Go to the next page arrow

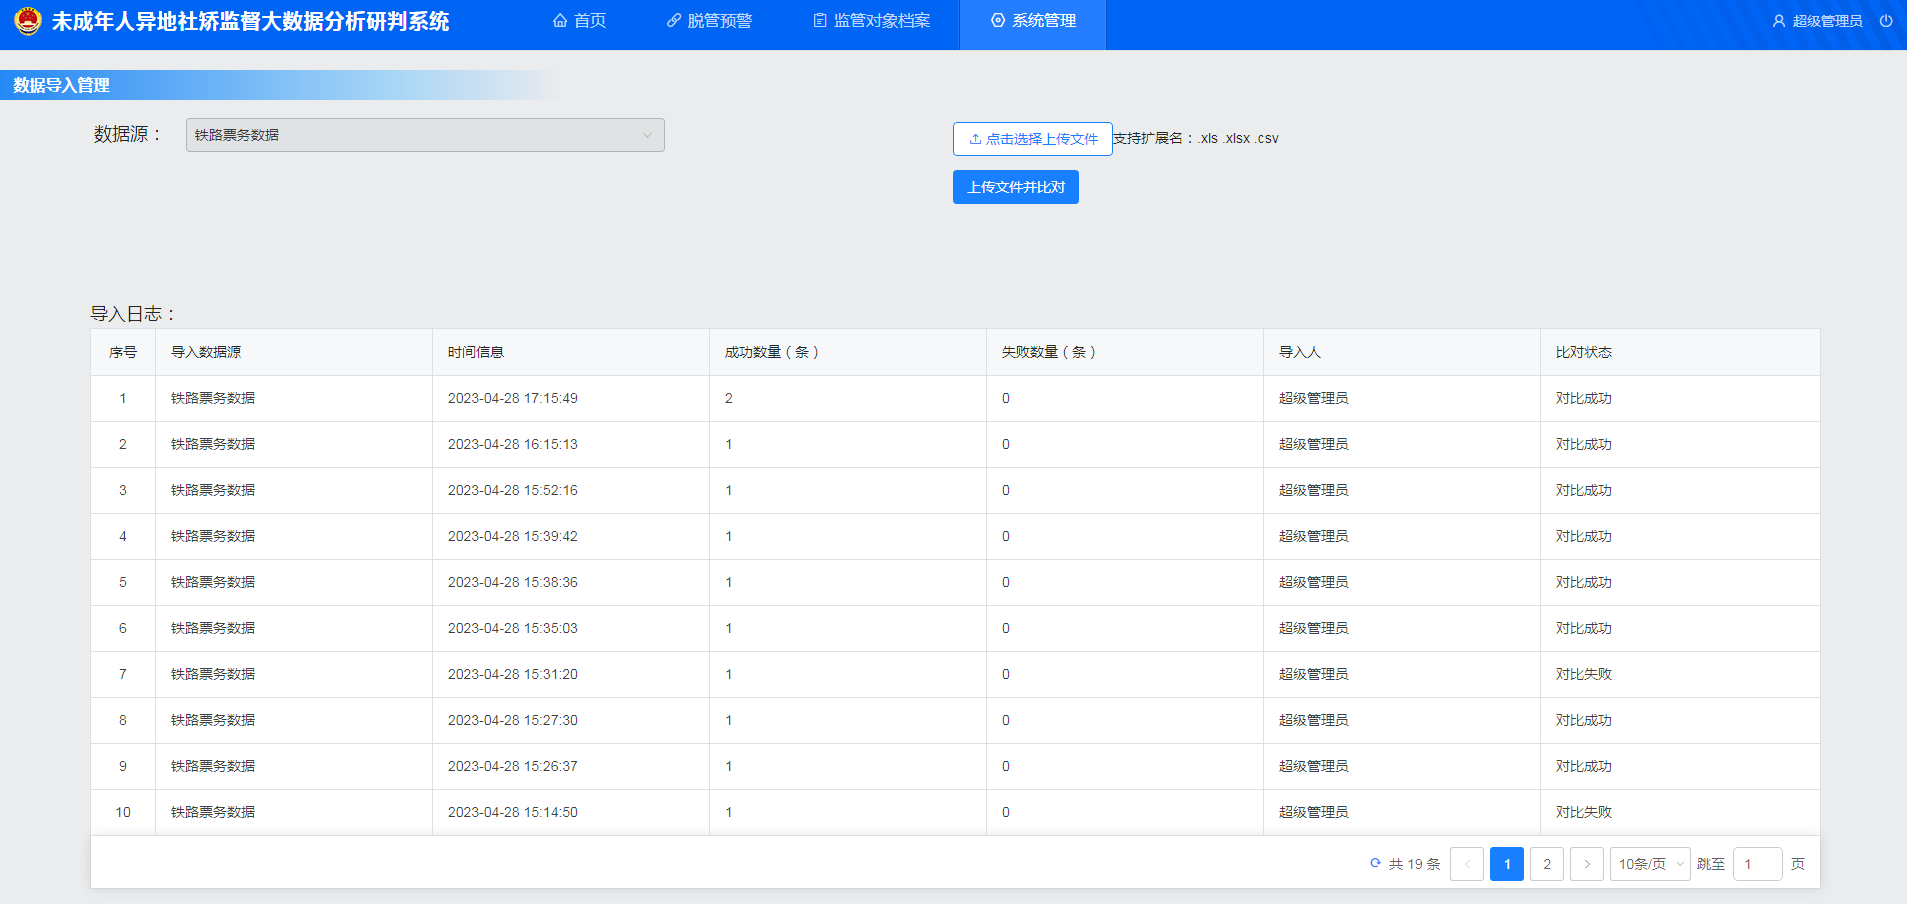pos(1586,864)
